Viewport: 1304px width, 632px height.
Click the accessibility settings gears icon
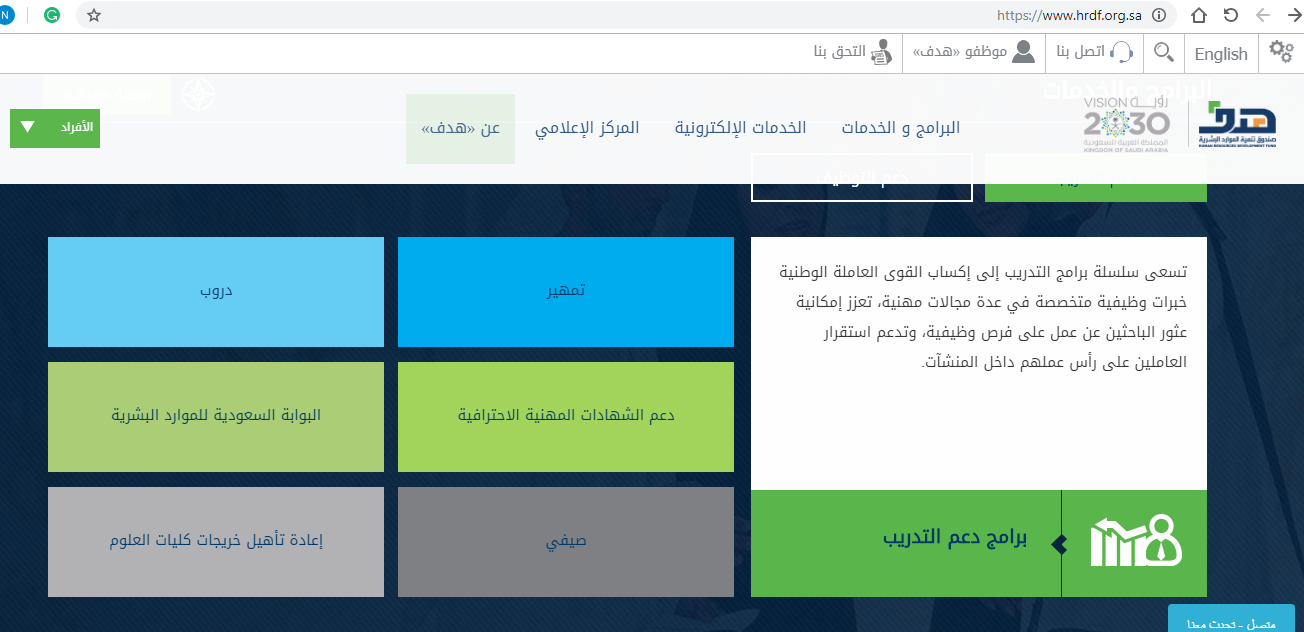click(1281, 52)
